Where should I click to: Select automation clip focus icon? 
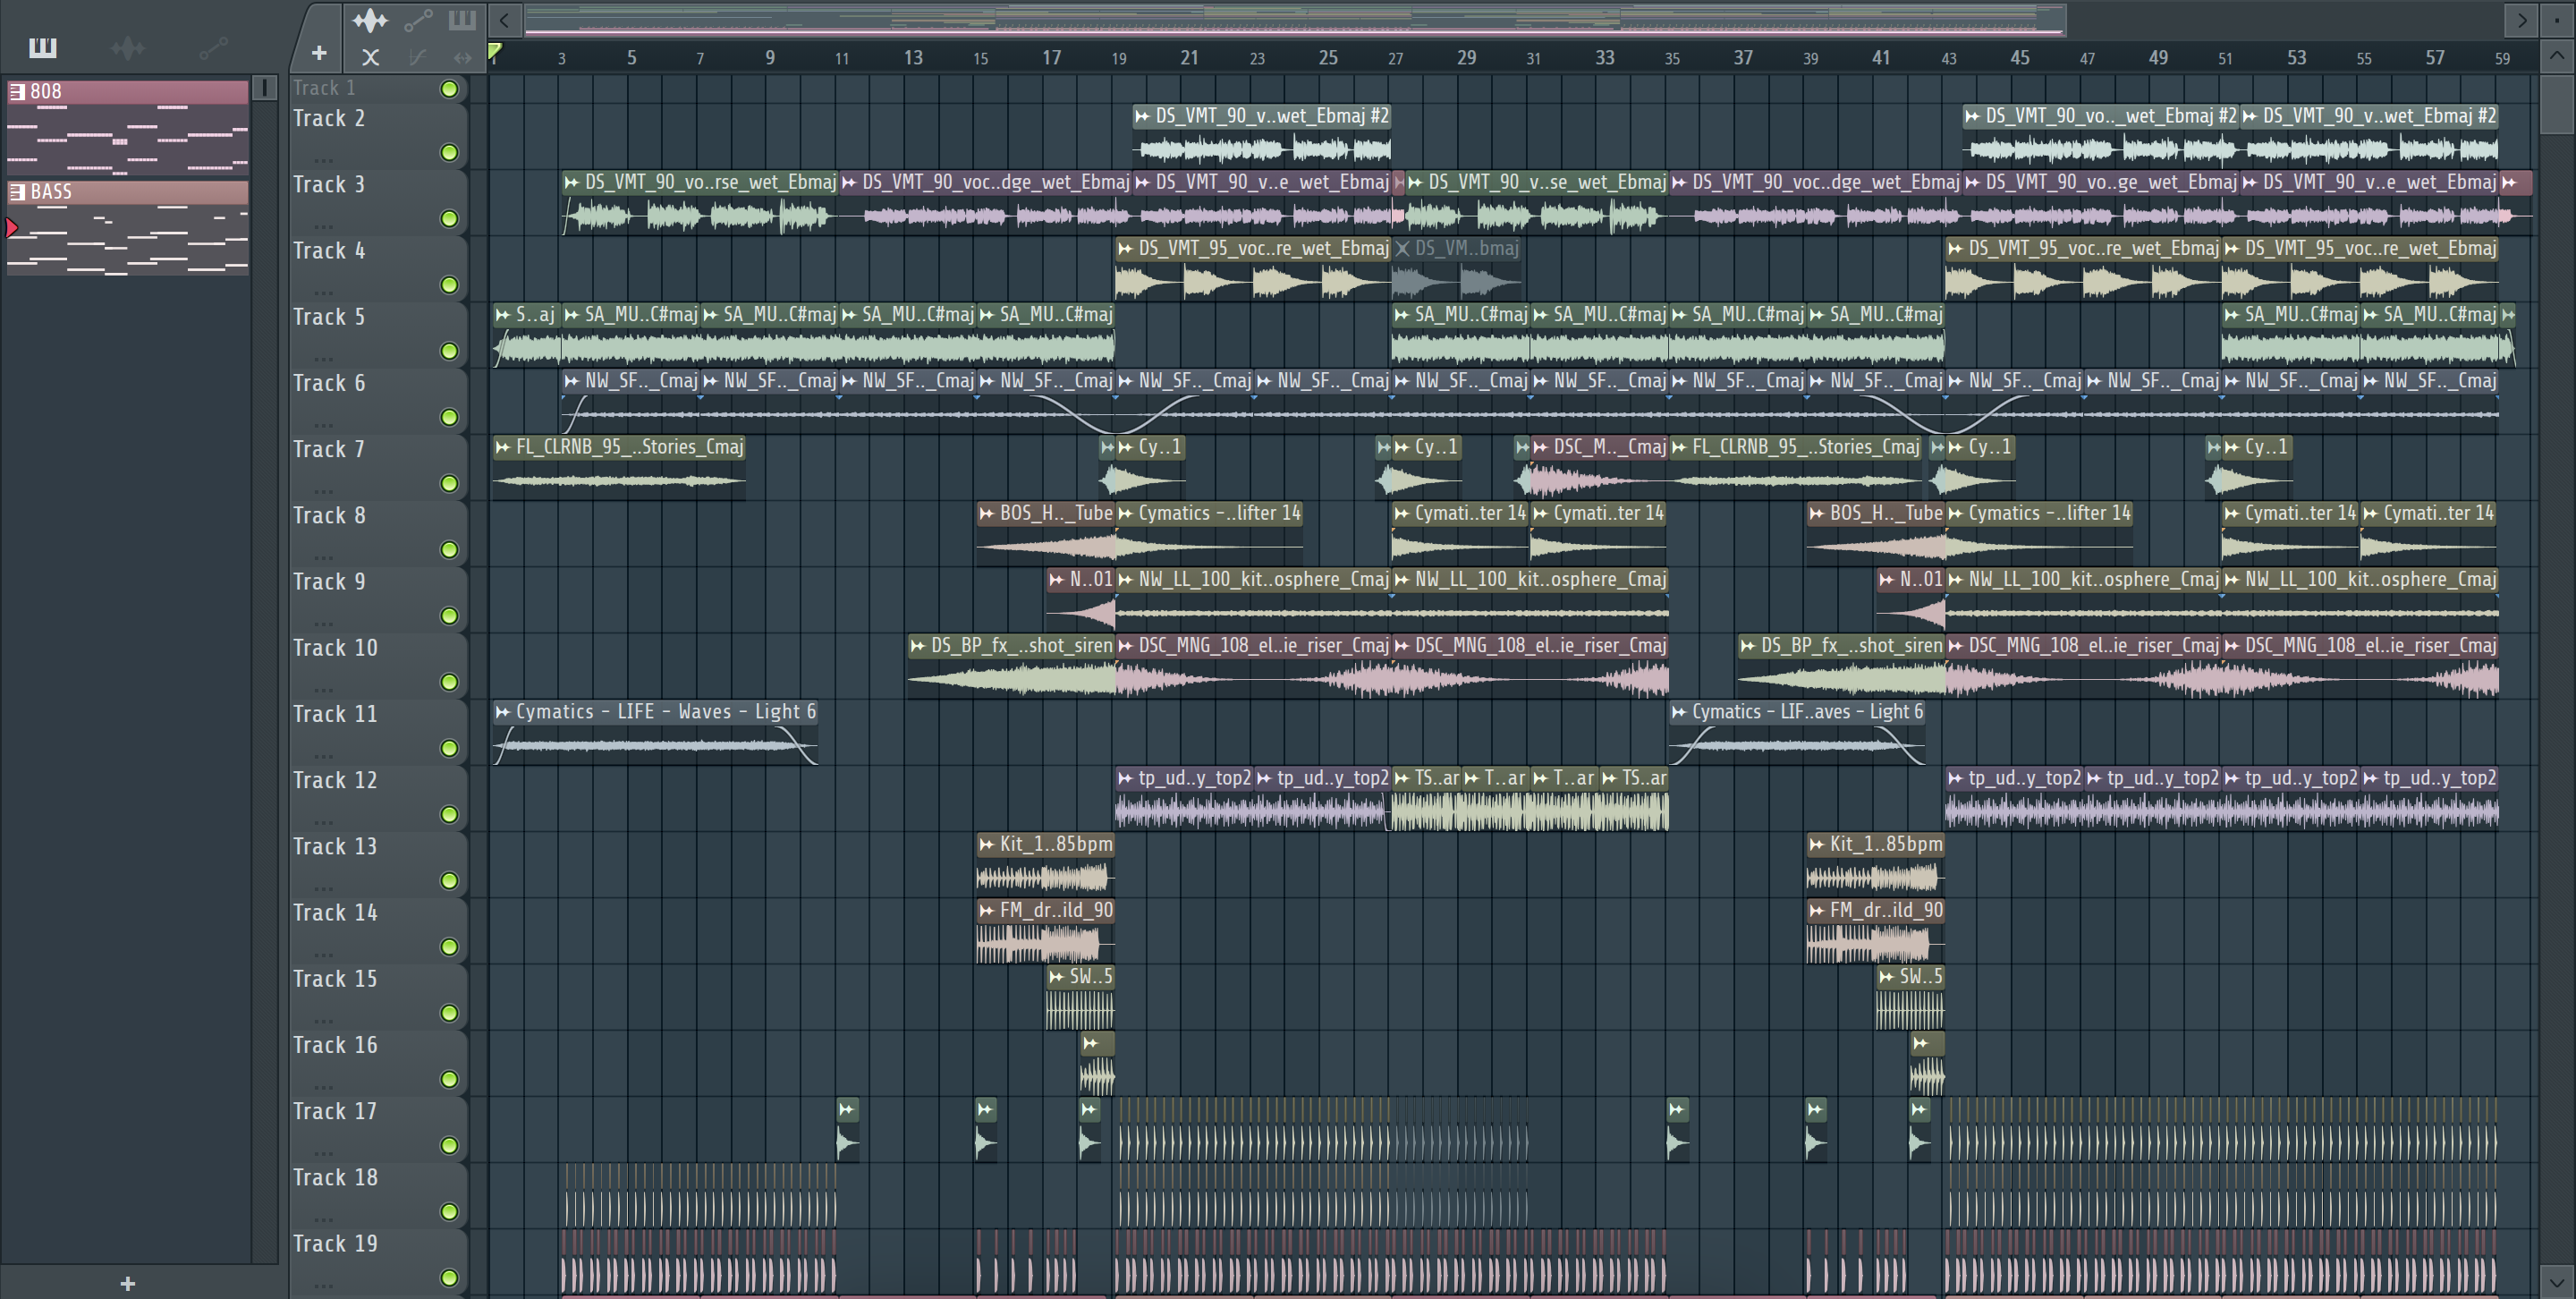click(418, 20)
